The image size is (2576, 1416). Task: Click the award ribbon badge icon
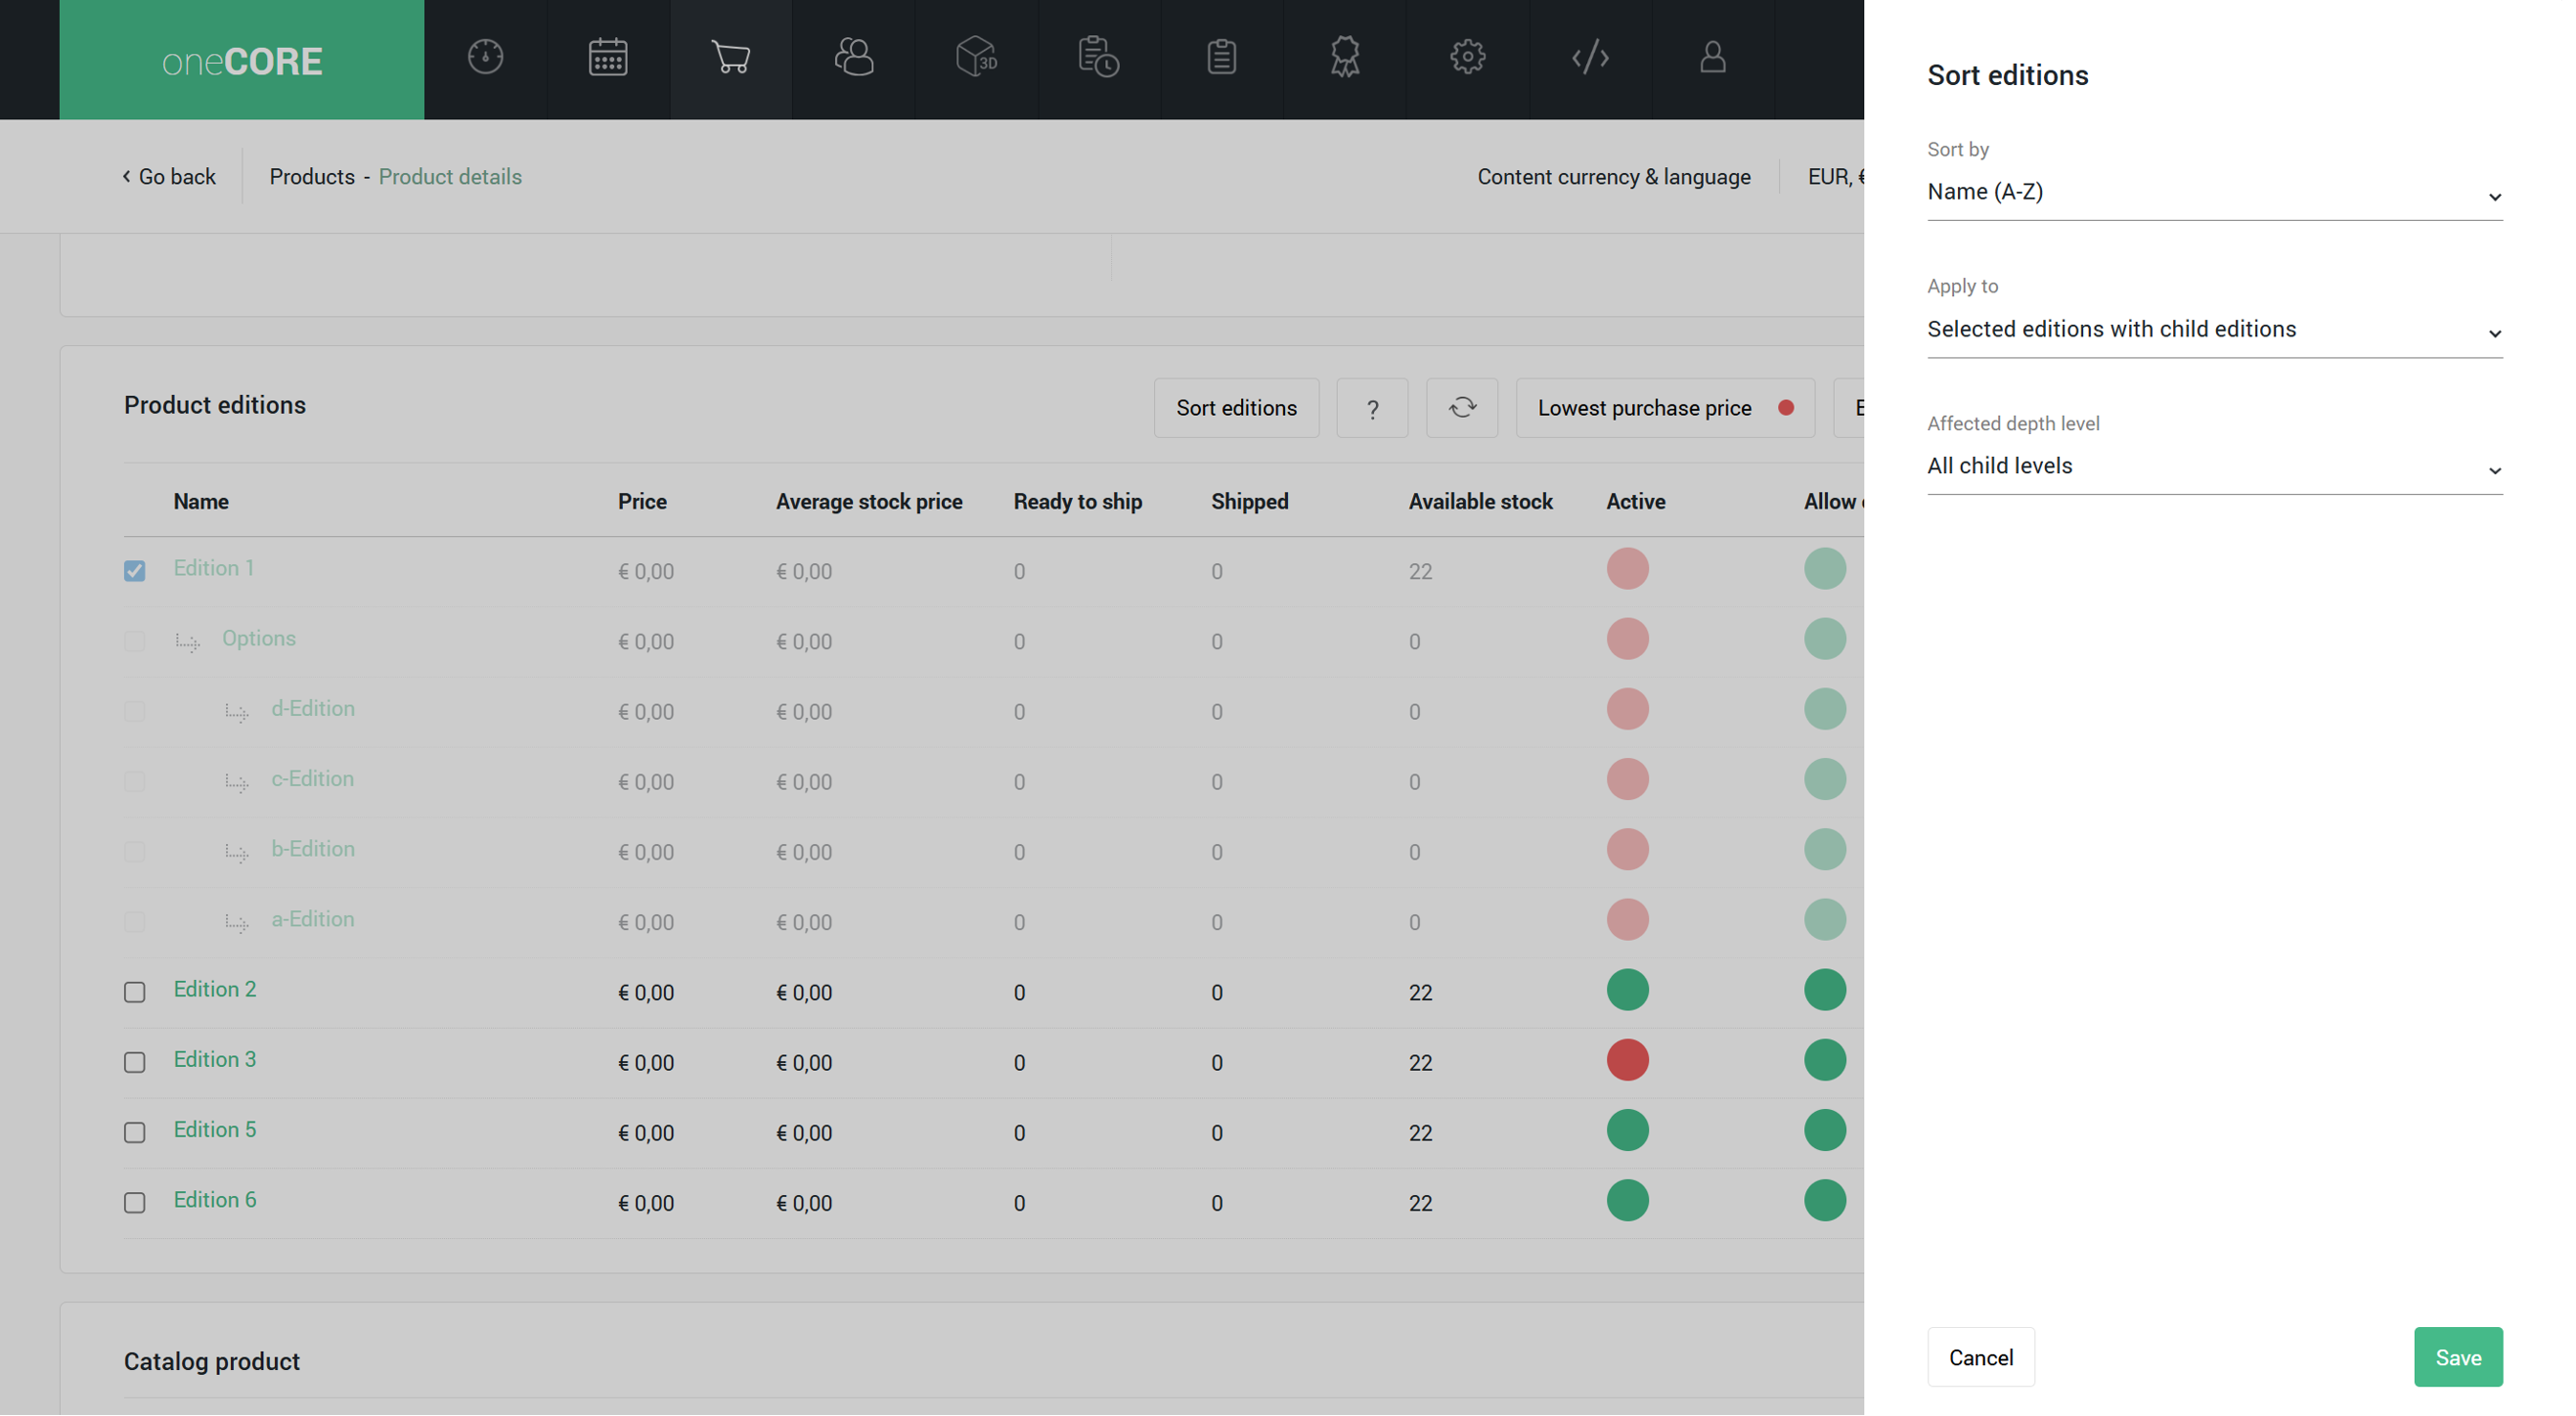tap(1345, 58)
